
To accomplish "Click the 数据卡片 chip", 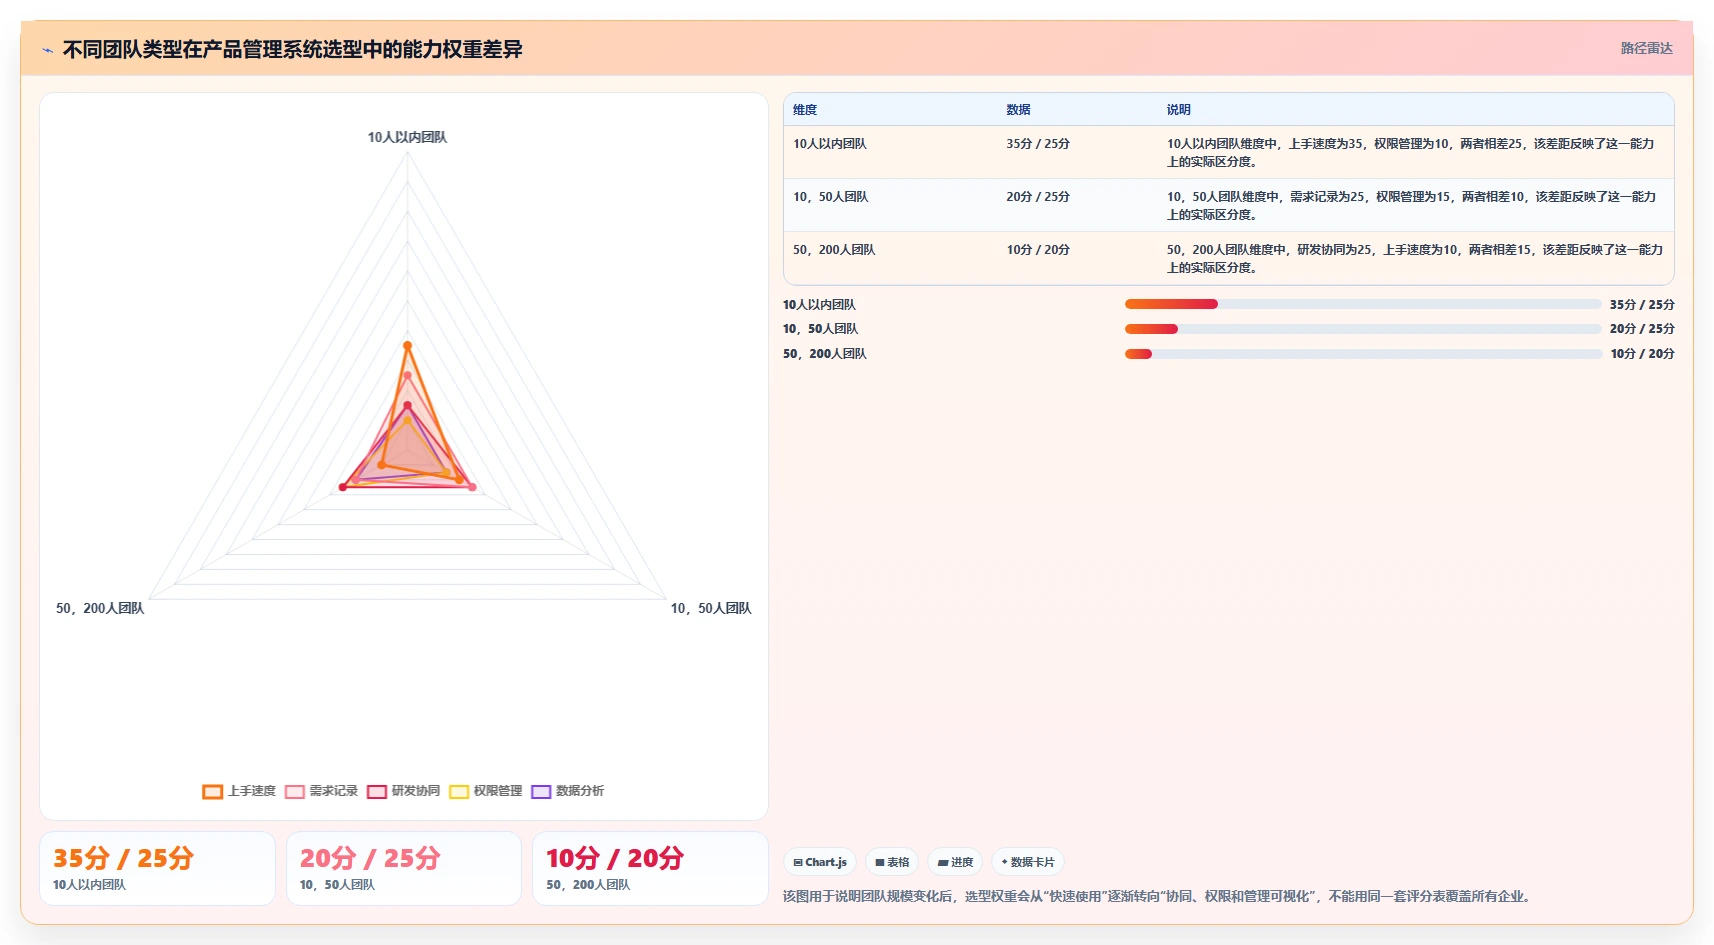I will click(1028, 862).
